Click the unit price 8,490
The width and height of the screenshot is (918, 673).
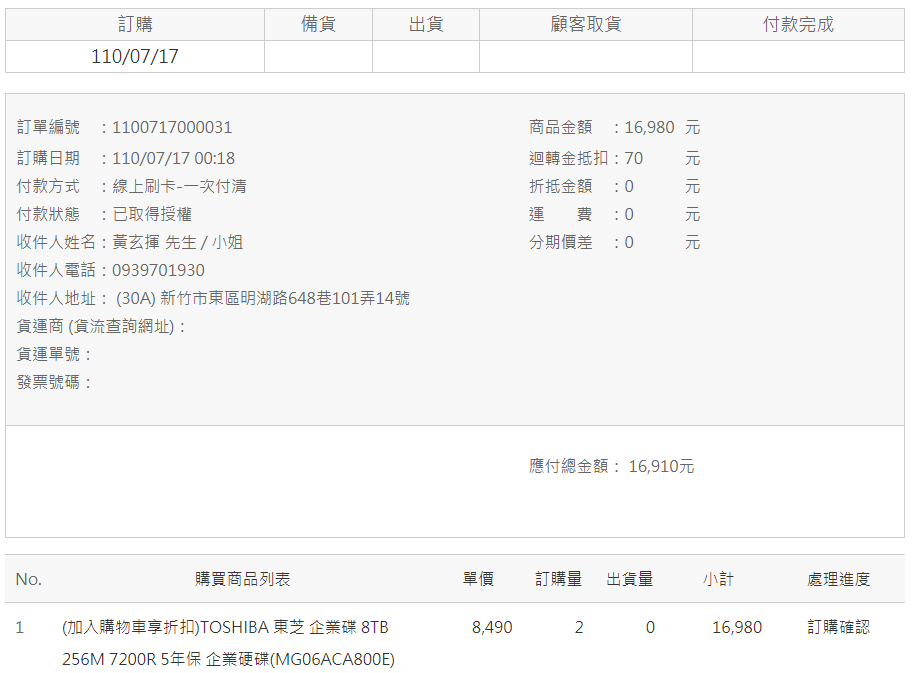[x=492, y=627]
